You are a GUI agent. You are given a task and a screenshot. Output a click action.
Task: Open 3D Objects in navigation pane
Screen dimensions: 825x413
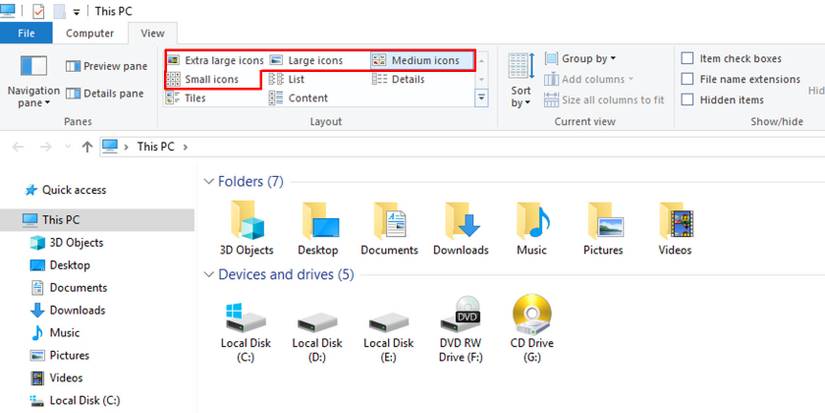[67, 243]
